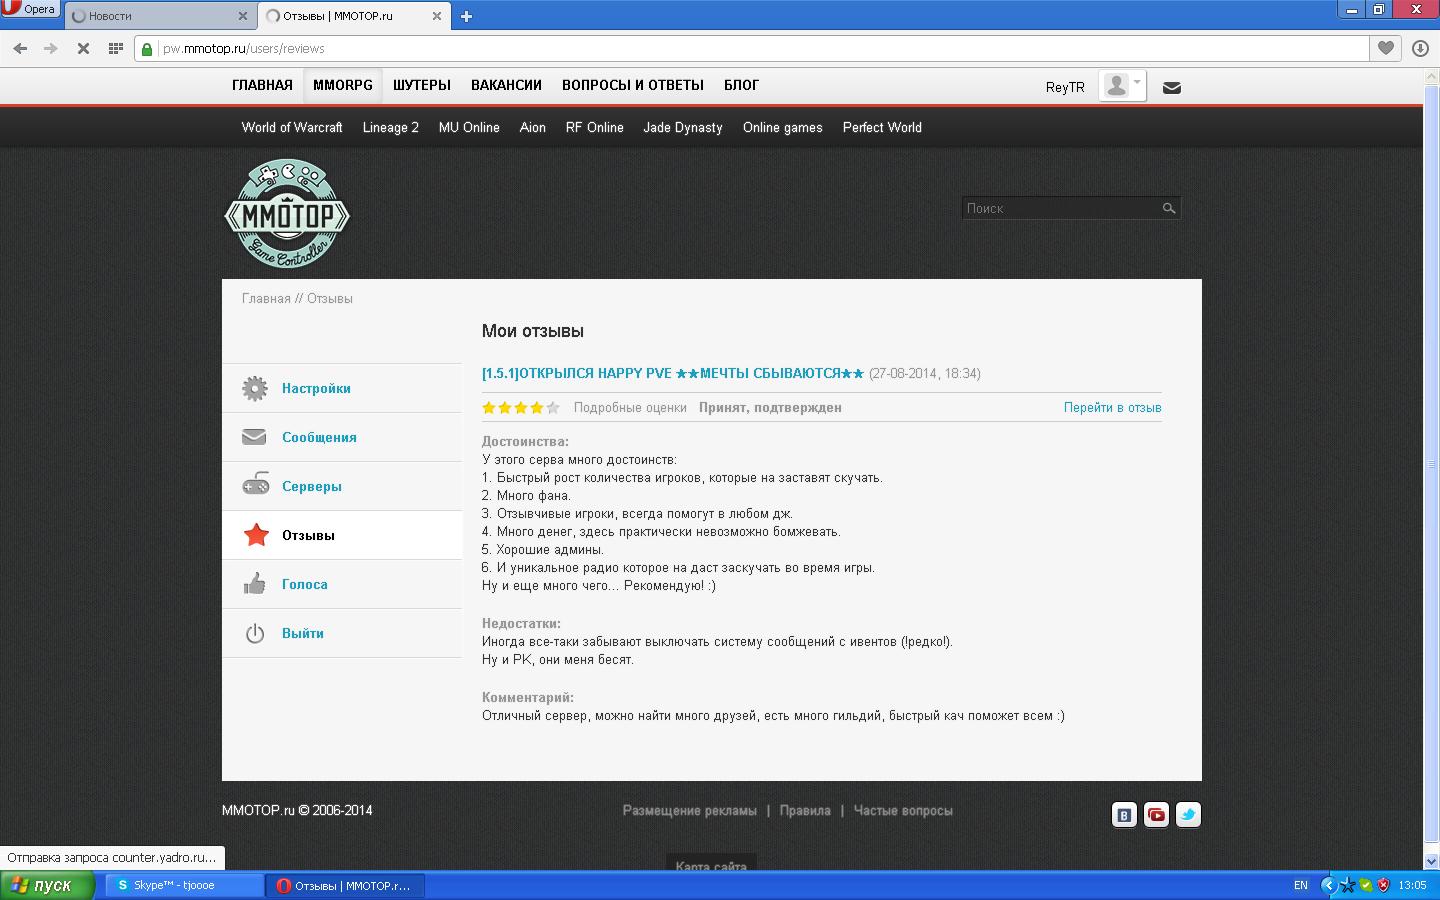Image resolution: width=1440 pixels, height=900 pixels.
Task: Expand user avatar dropdown menu
Action: click(1122, 86)
